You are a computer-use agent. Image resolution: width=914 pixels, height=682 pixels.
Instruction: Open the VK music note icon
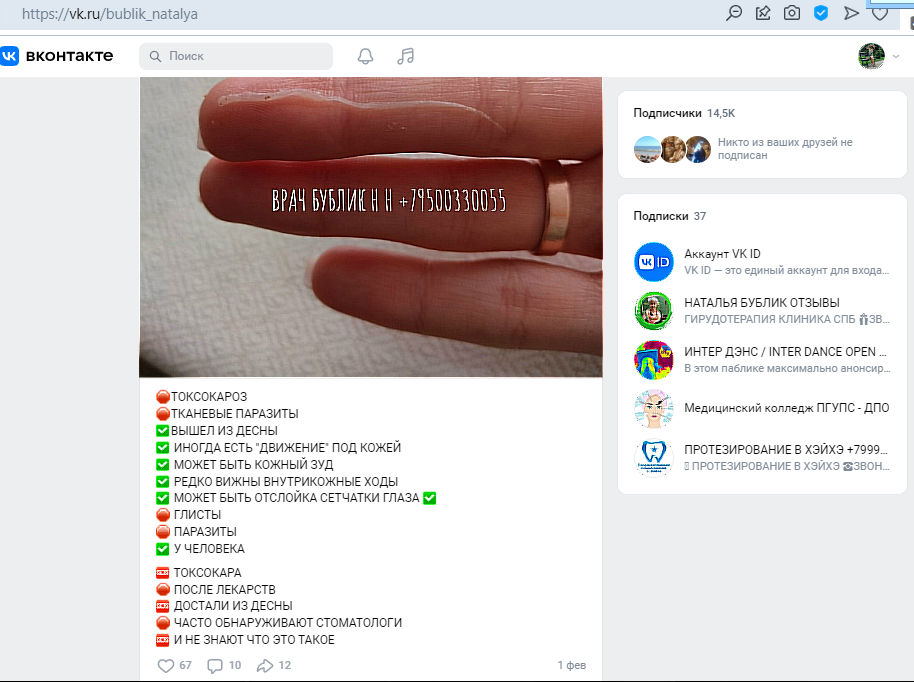point(405,56)
